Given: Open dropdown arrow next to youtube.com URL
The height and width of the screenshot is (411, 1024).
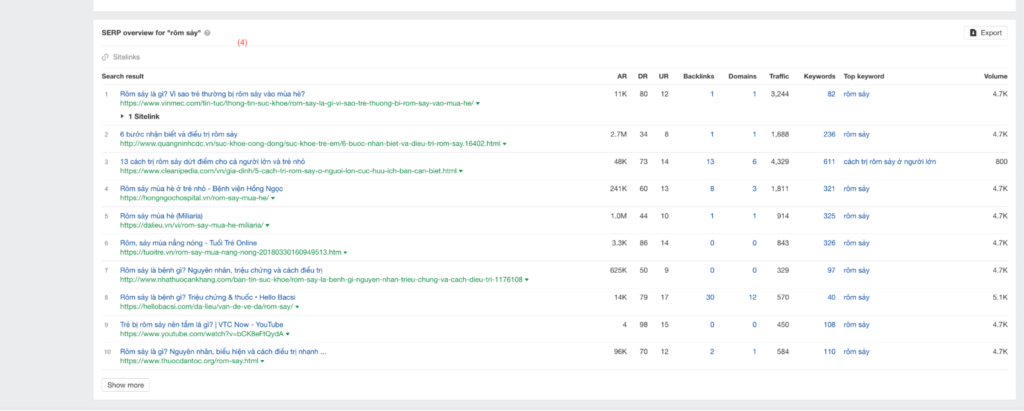Looking at the screenshot, I should (x=287, y=334).
